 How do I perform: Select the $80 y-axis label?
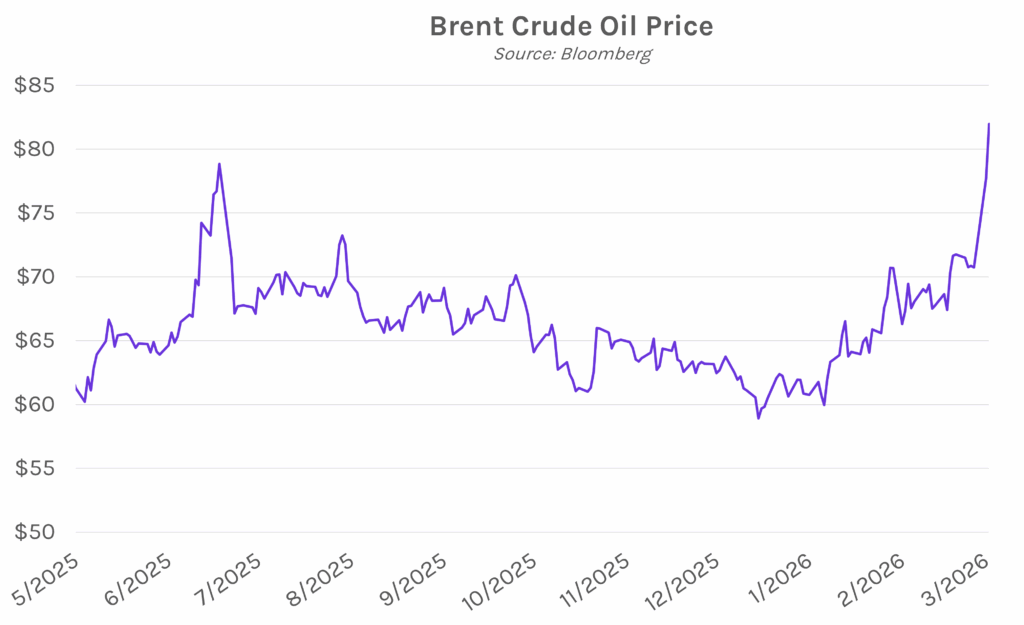[34, 149]
